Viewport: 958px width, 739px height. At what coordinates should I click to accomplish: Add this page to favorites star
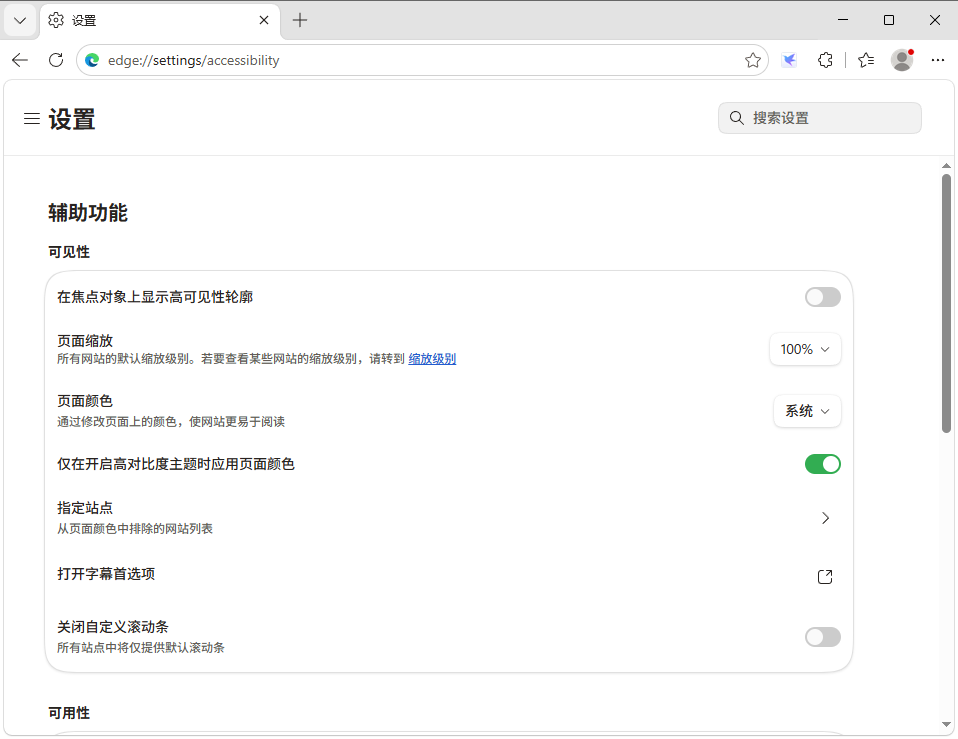pyautogui.click(x=753, y=60)
